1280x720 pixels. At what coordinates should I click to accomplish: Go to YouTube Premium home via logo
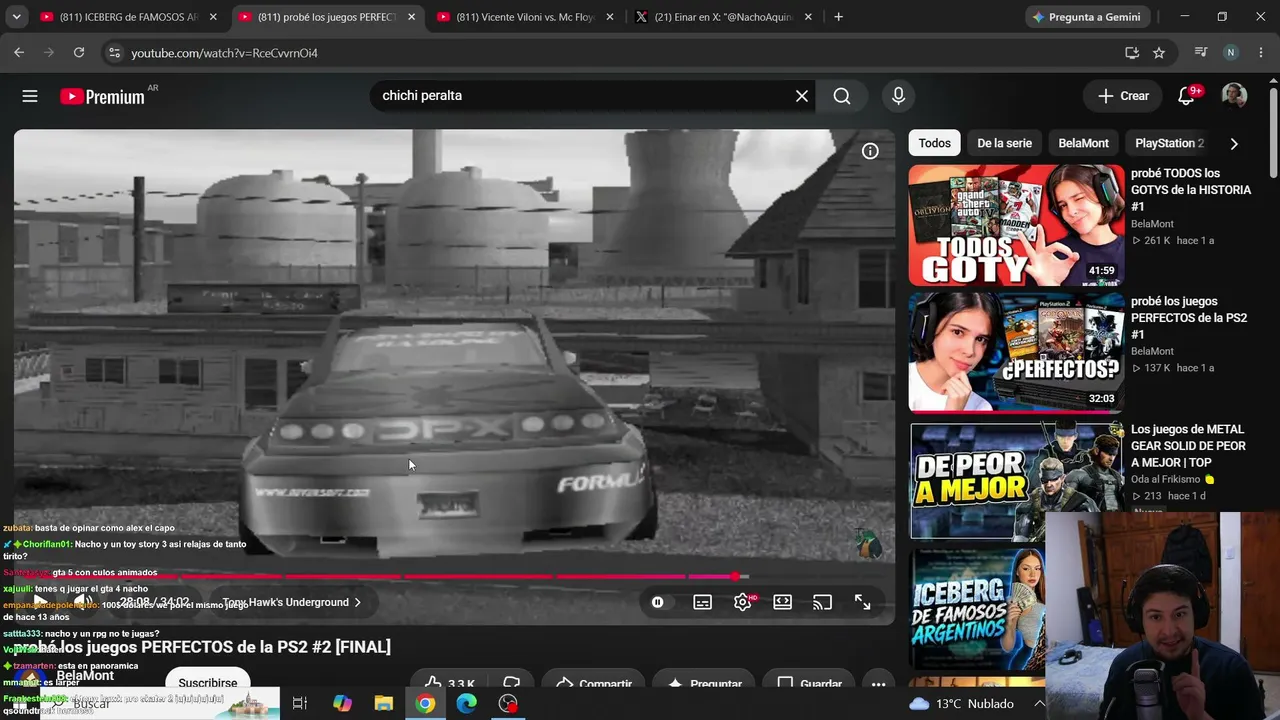[x=102, y=96]
